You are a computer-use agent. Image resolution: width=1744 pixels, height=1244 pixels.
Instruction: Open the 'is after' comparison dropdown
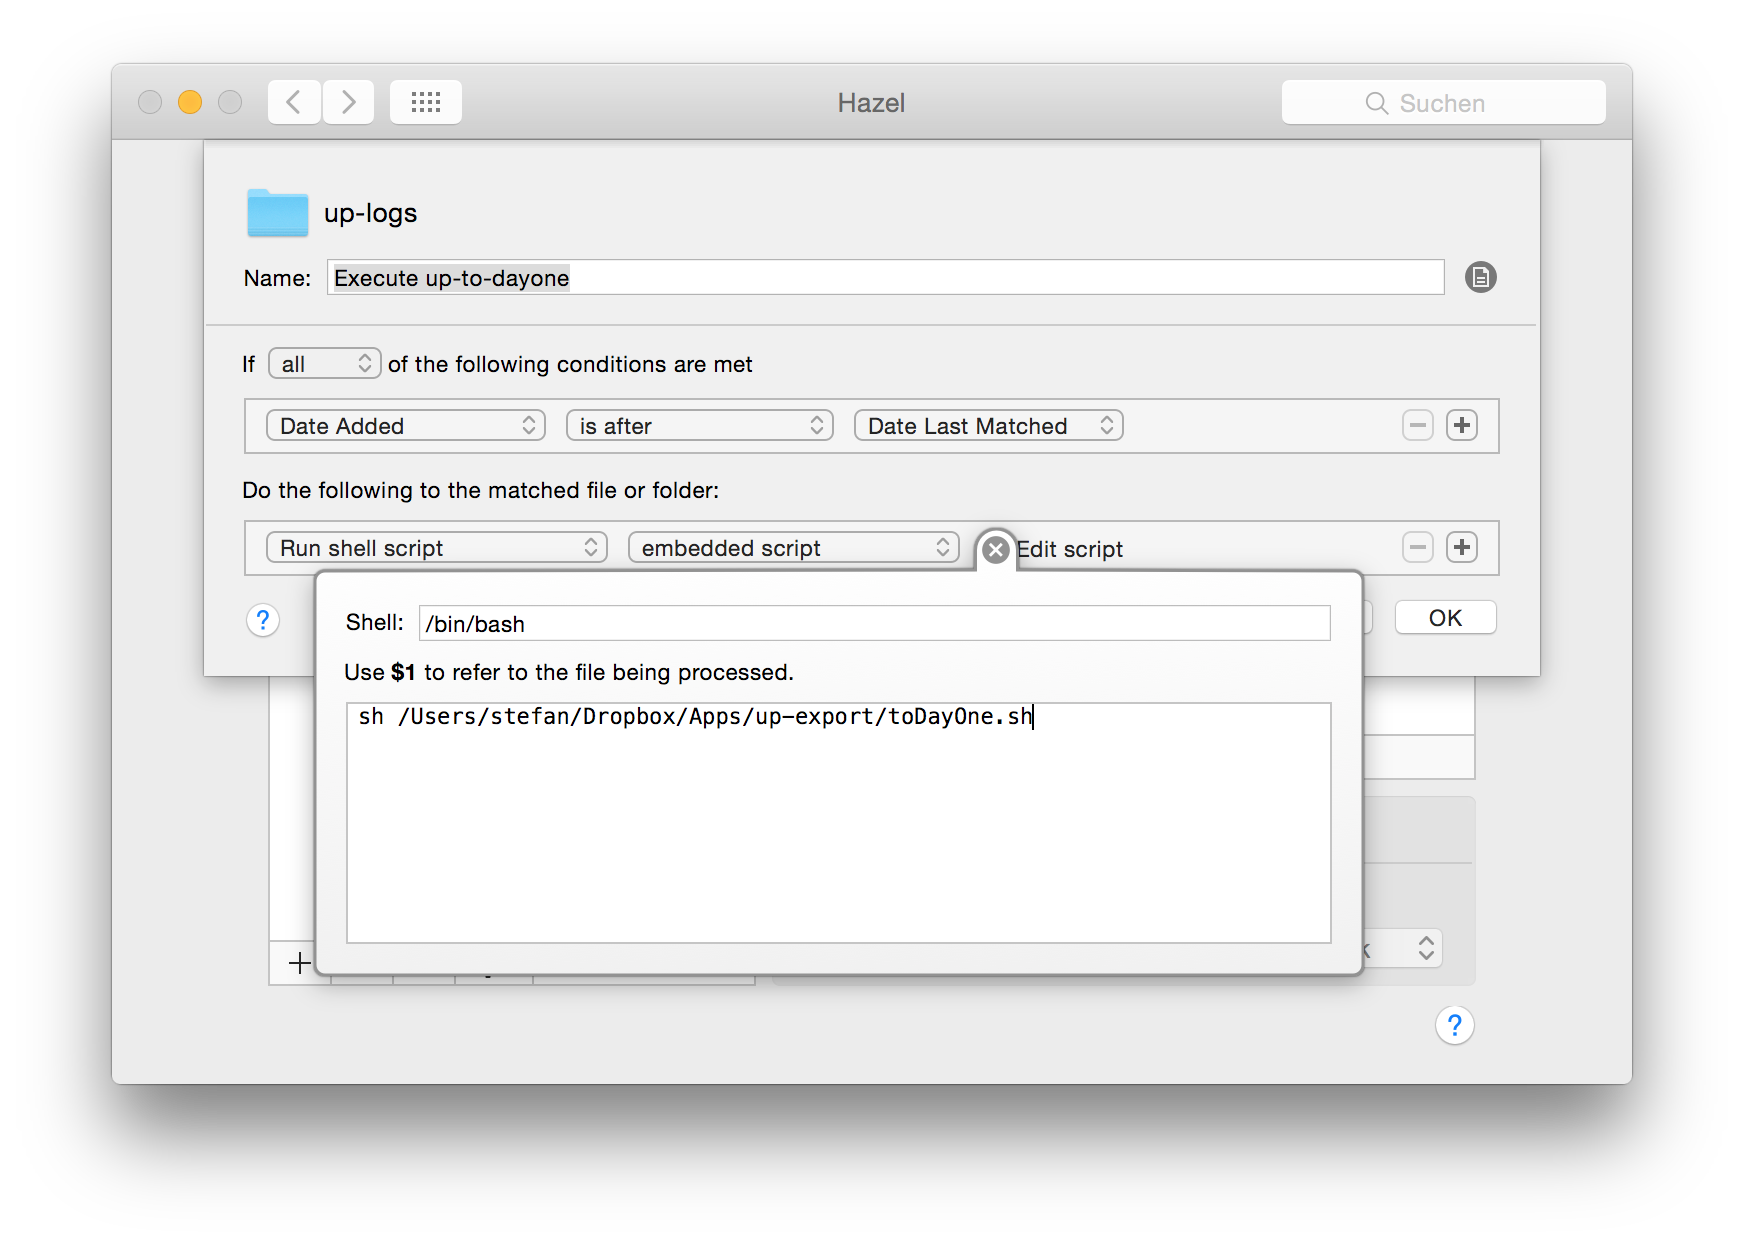698,425
